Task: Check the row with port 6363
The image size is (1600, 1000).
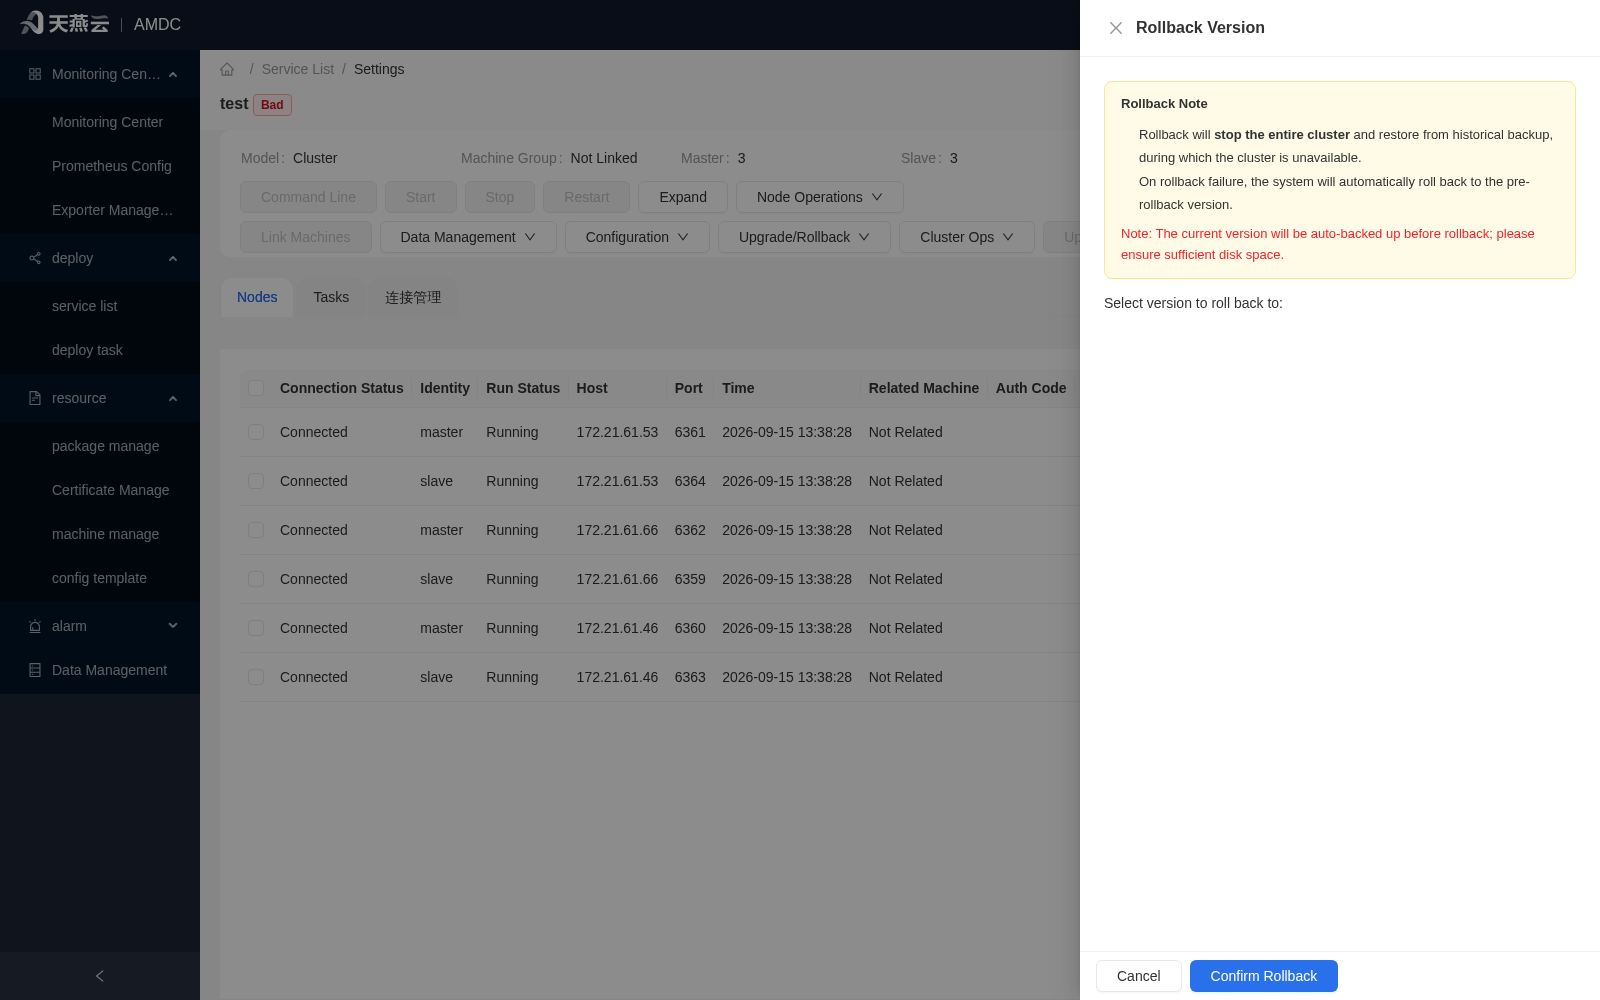Action: point(256,677)
